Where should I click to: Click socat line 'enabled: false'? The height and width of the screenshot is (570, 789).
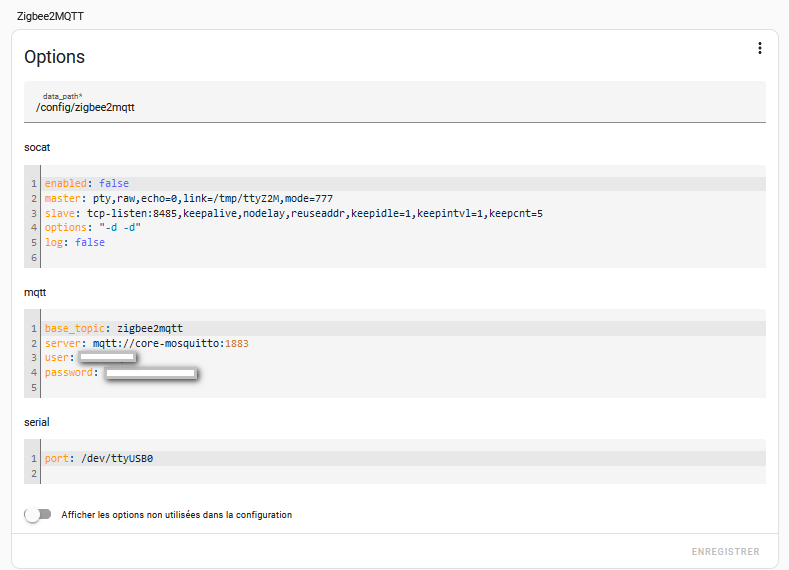point(403,184)
